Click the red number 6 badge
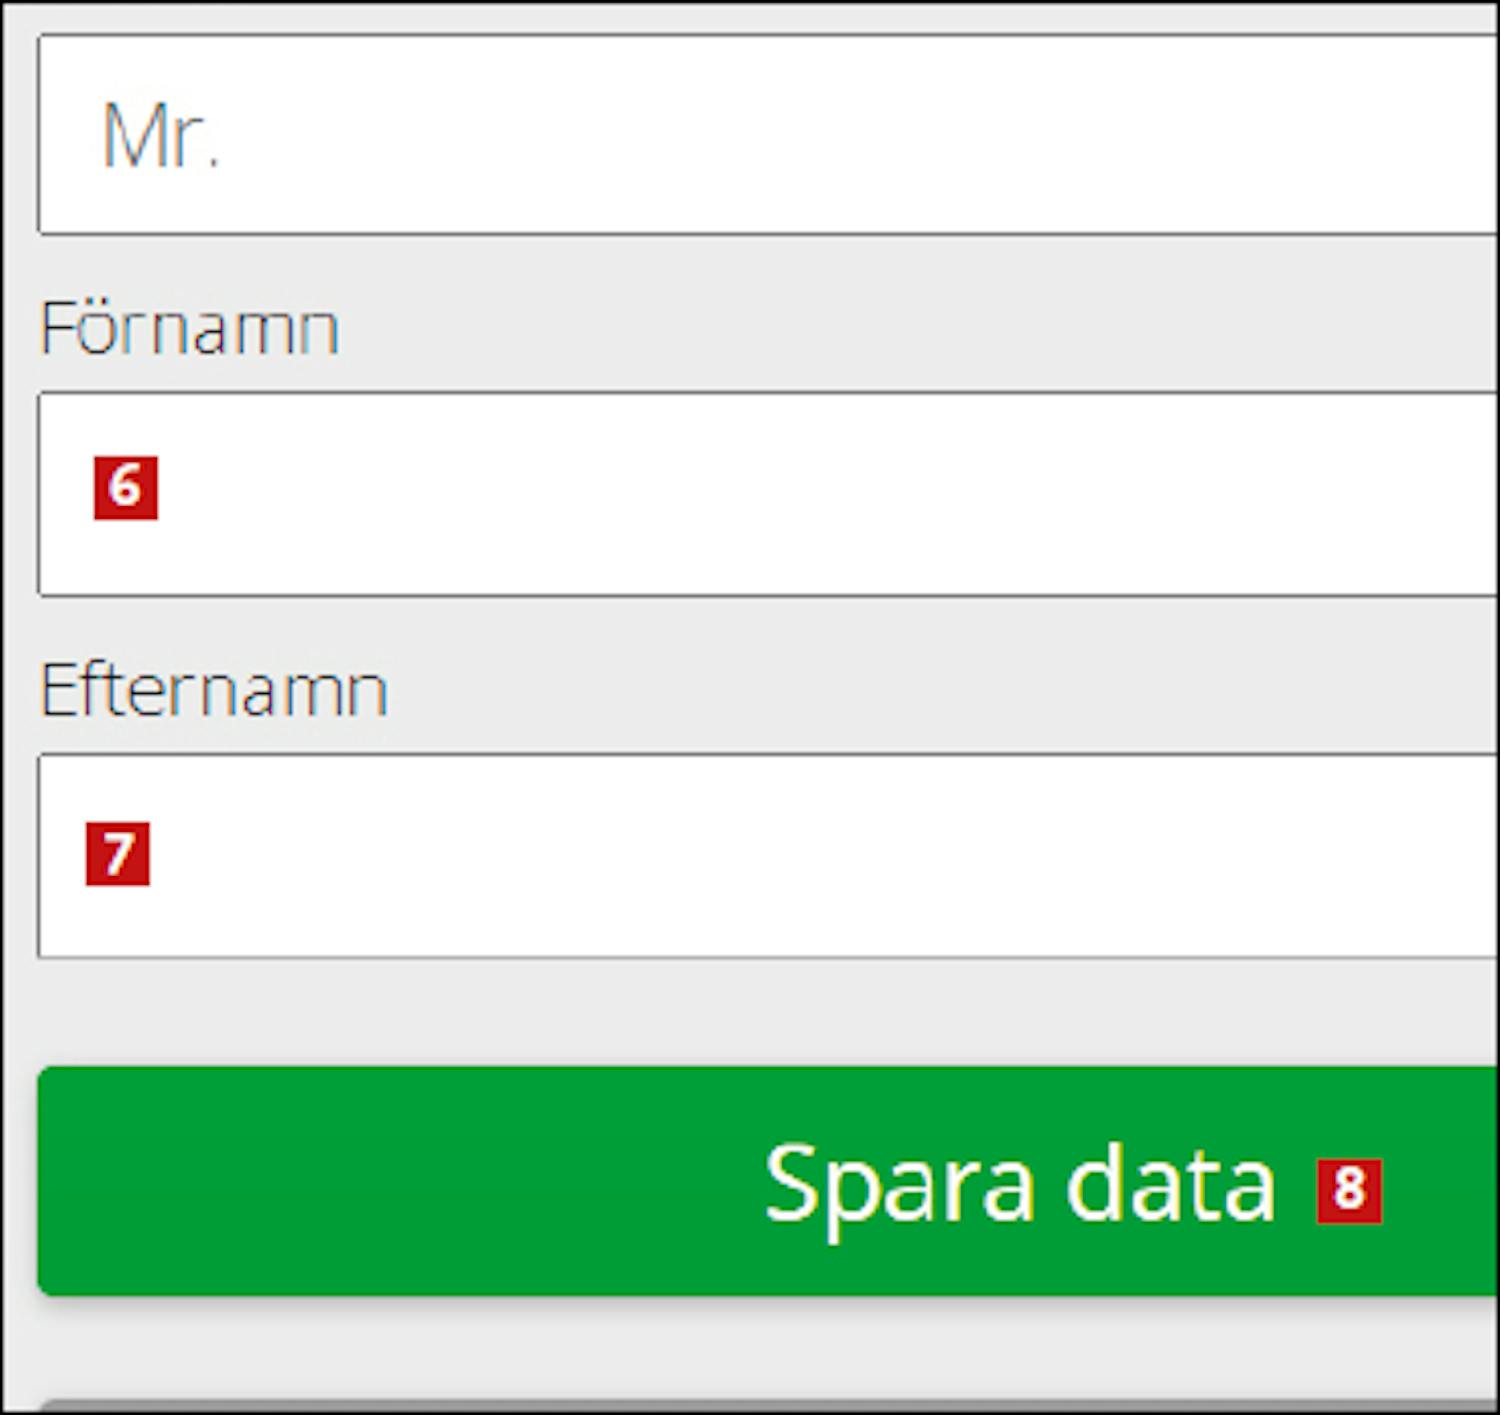The image size is (1500, 1415). 125,488
